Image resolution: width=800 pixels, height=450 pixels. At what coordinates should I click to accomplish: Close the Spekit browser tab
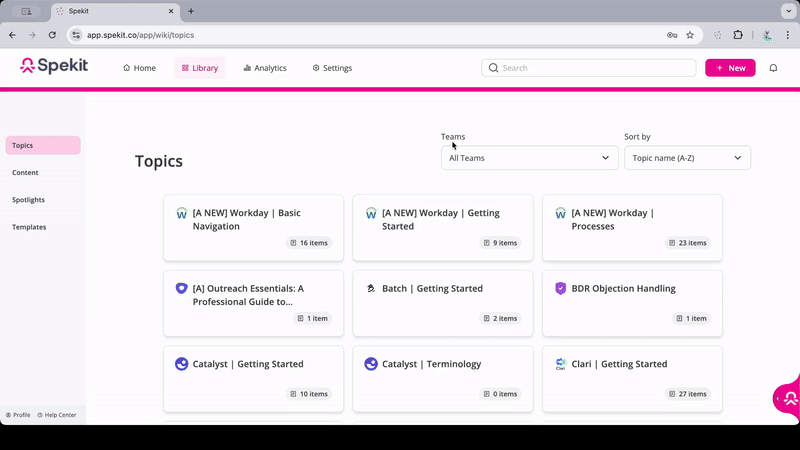point(171,11)
